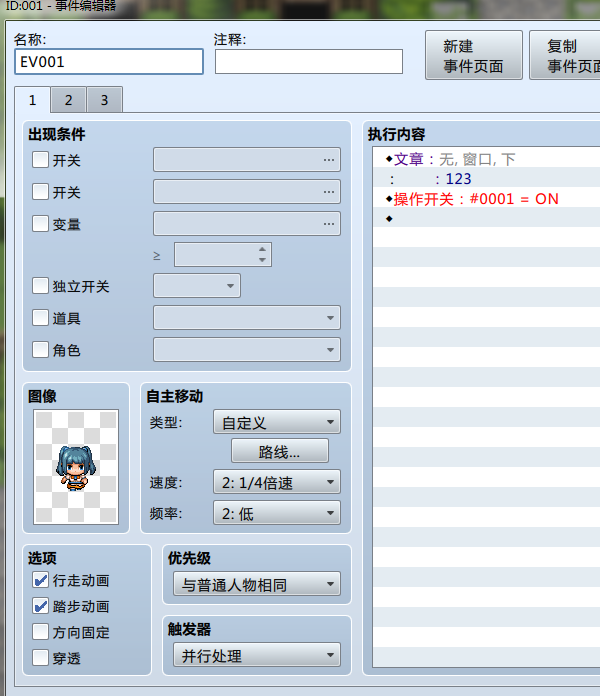Click the 新建事件页面 button
600x696 pixels.
pos(474,55)
